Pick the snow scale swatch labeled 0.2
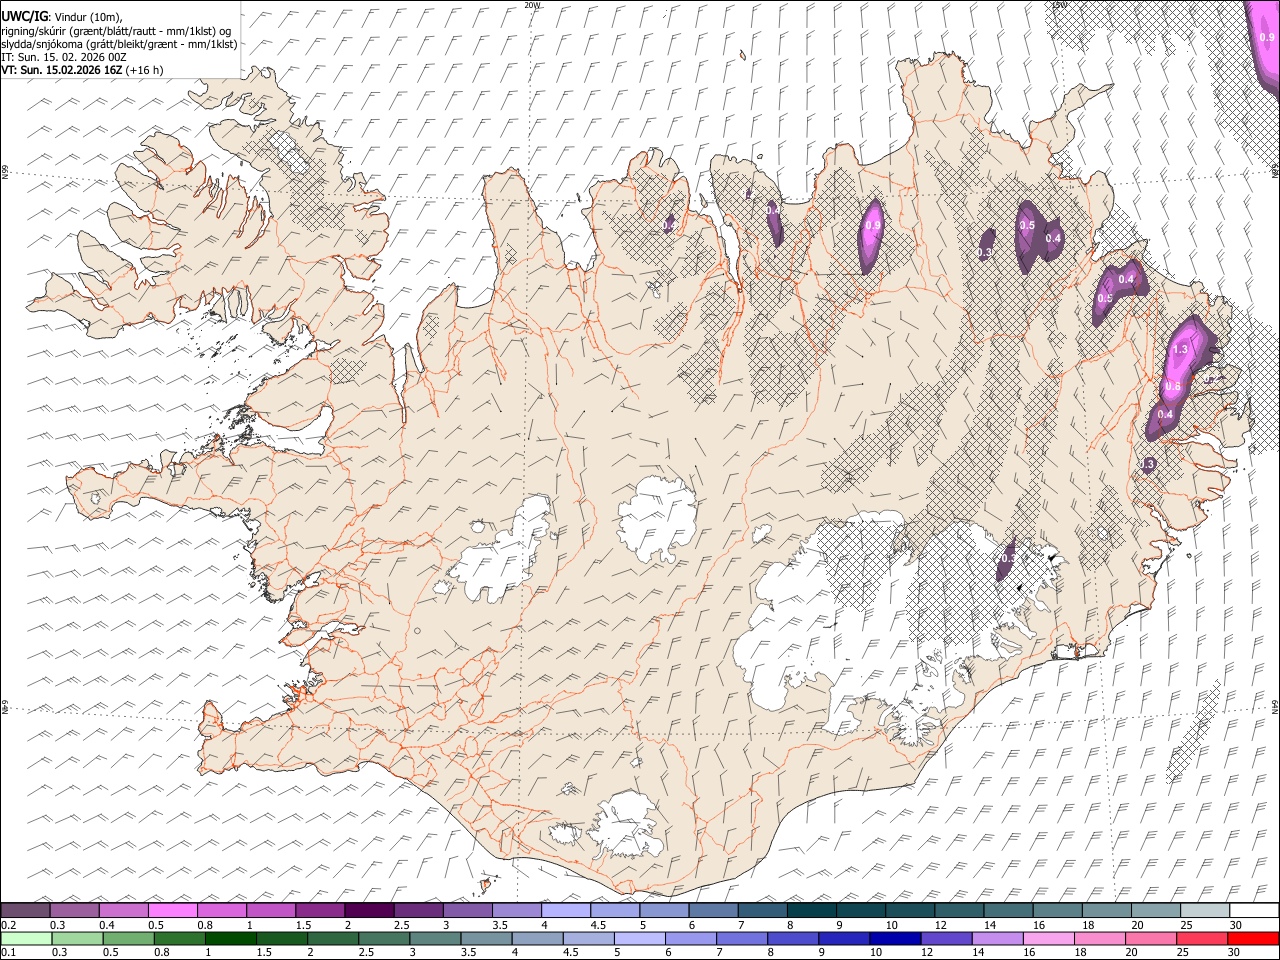The width and height of the screenshot is (1280, 960). coord(25,910)
